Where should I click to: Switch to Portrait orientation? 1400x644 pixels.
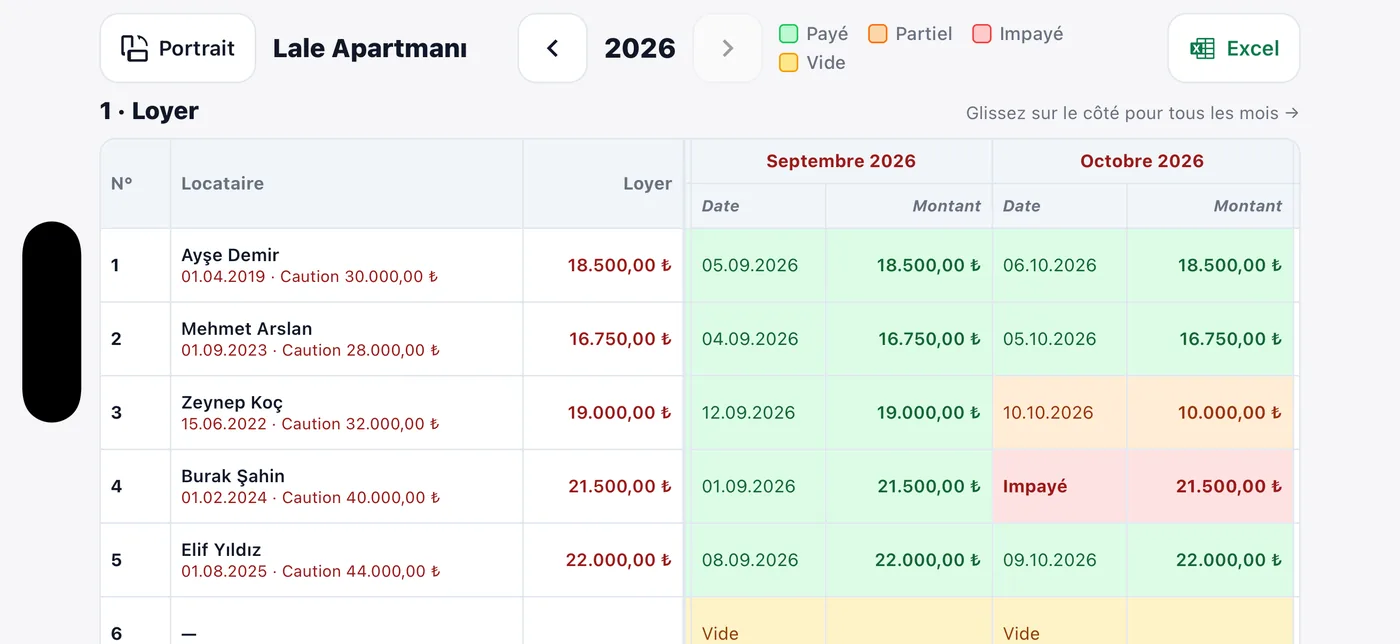coord(178,48)
